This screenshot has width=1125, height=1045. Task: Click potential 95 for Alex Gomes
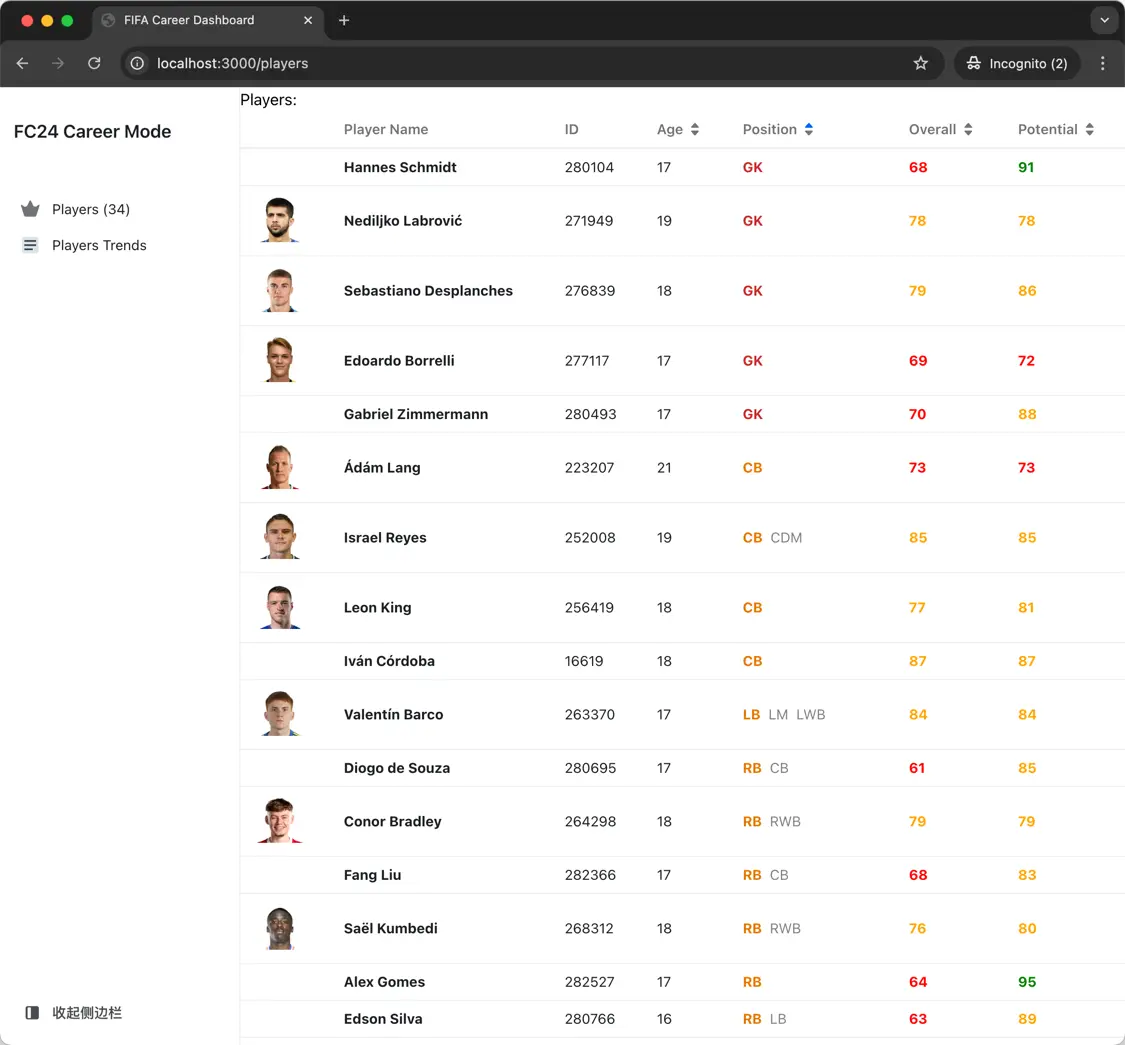1027,982
